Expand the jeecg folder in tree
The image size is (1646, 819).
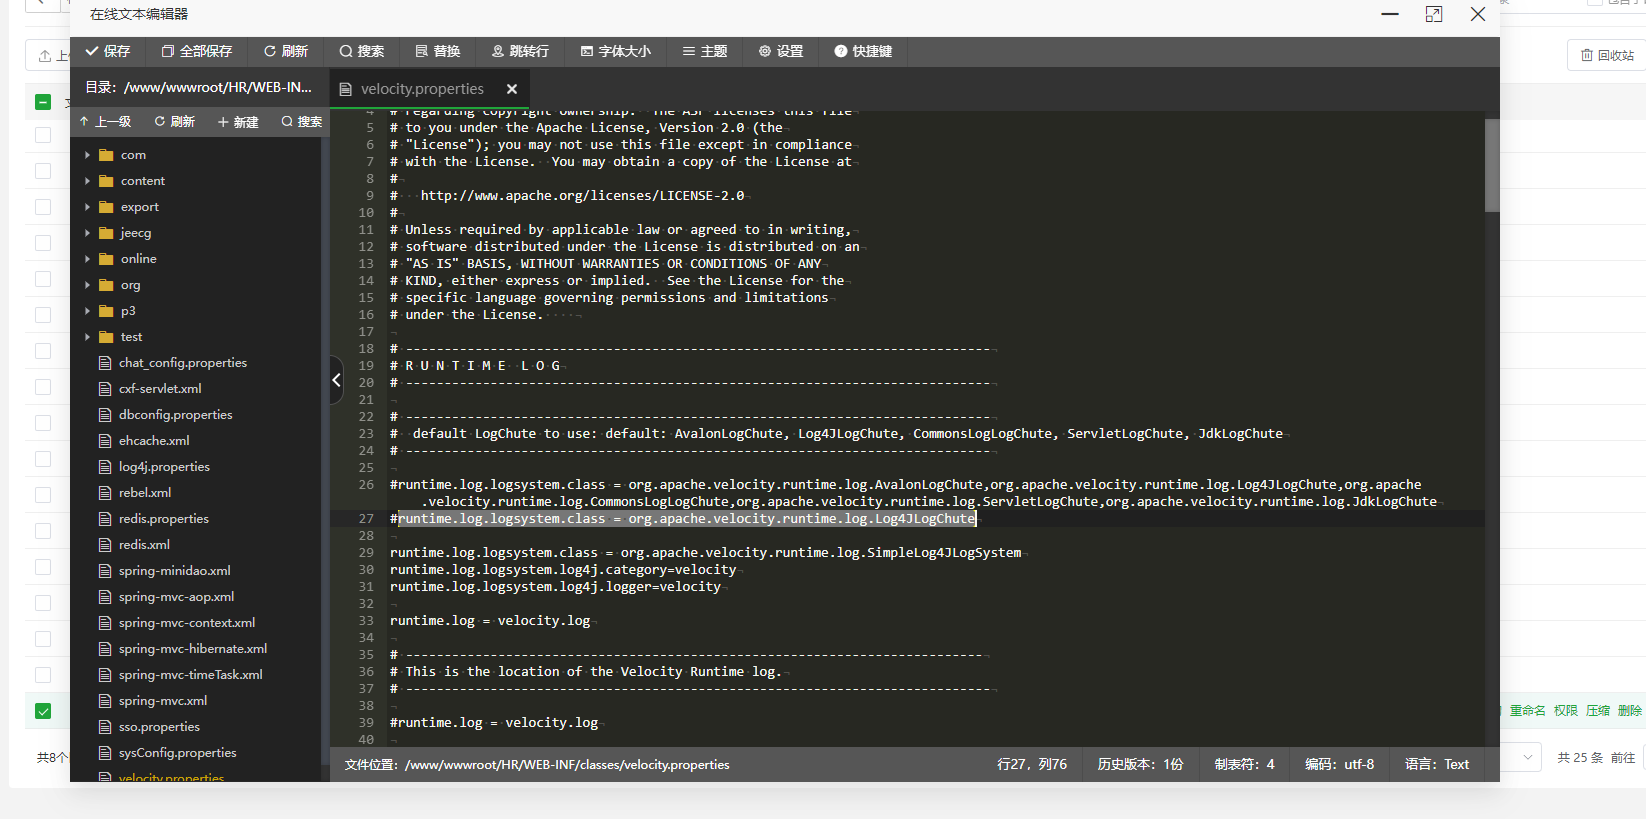pyautogui.click(x=88, y=233)
